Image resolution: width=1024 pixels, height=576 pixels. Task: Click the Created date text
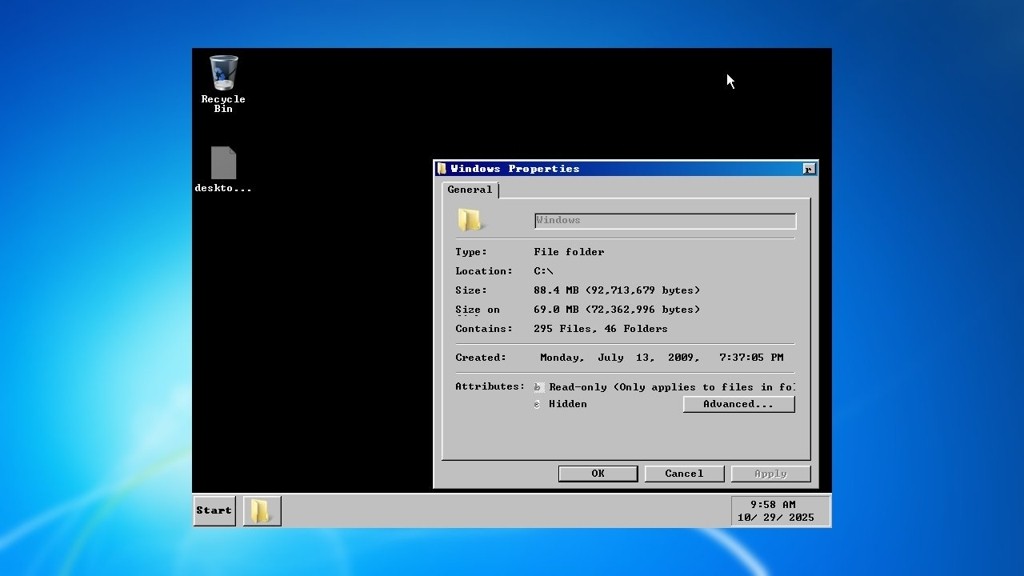click(661, 358)
